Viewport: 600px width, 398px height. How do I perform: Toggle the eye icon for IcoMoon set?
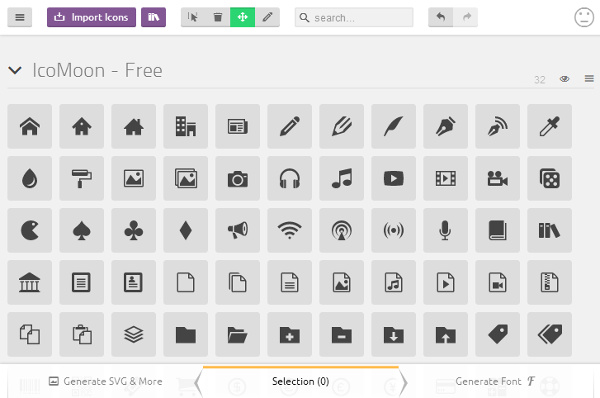564,79
